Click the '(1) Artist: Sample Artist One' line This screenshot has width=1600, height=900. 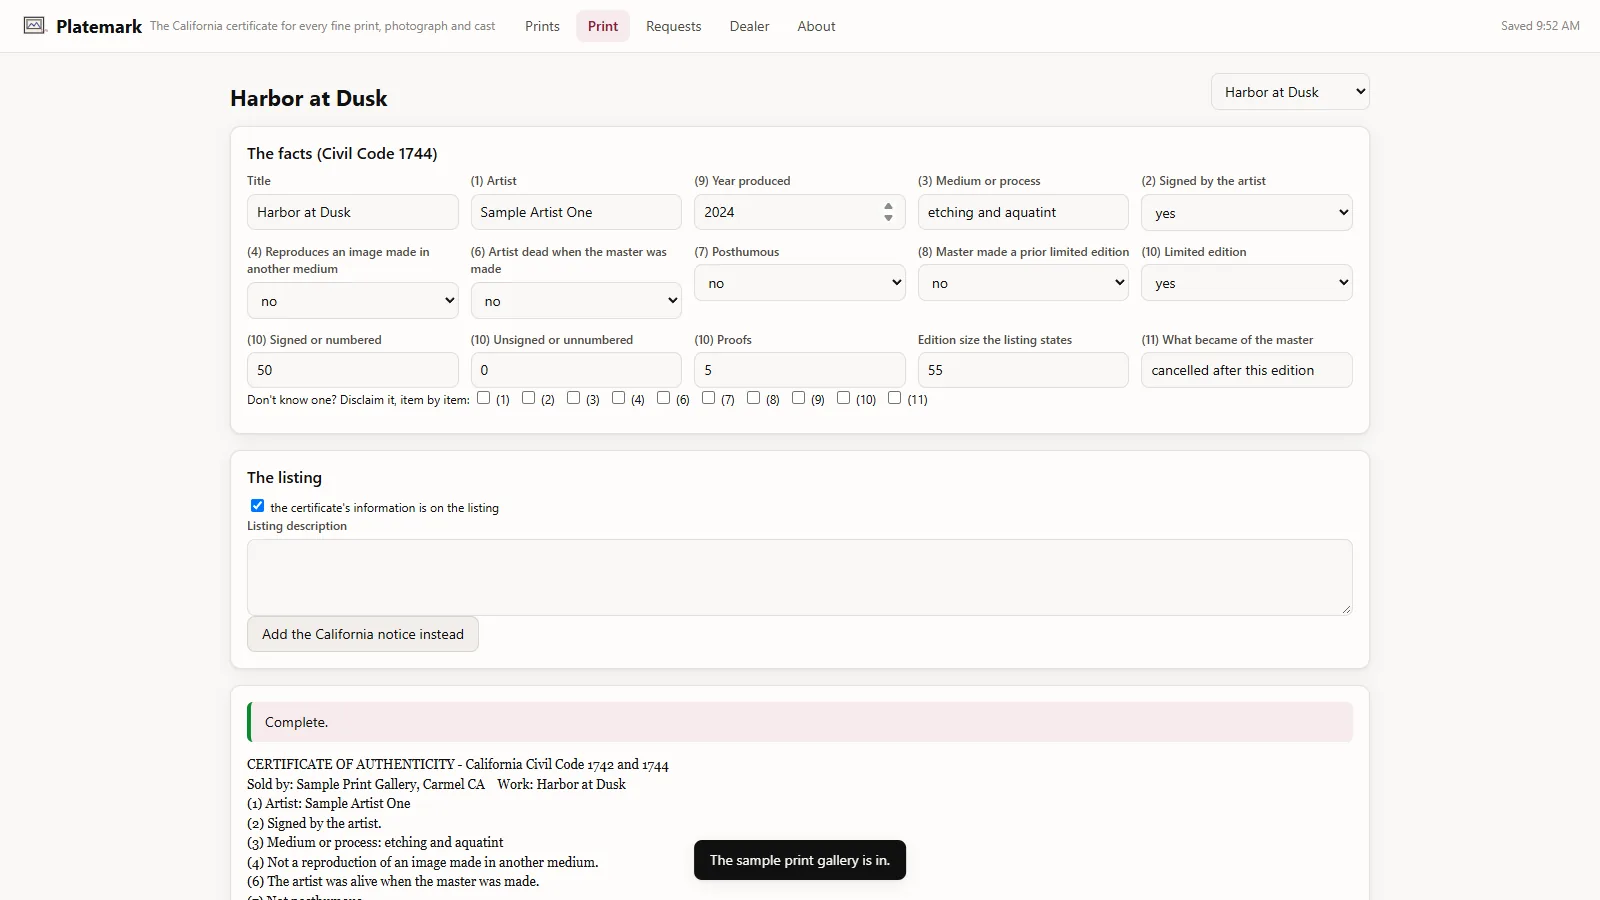point(329,804)
